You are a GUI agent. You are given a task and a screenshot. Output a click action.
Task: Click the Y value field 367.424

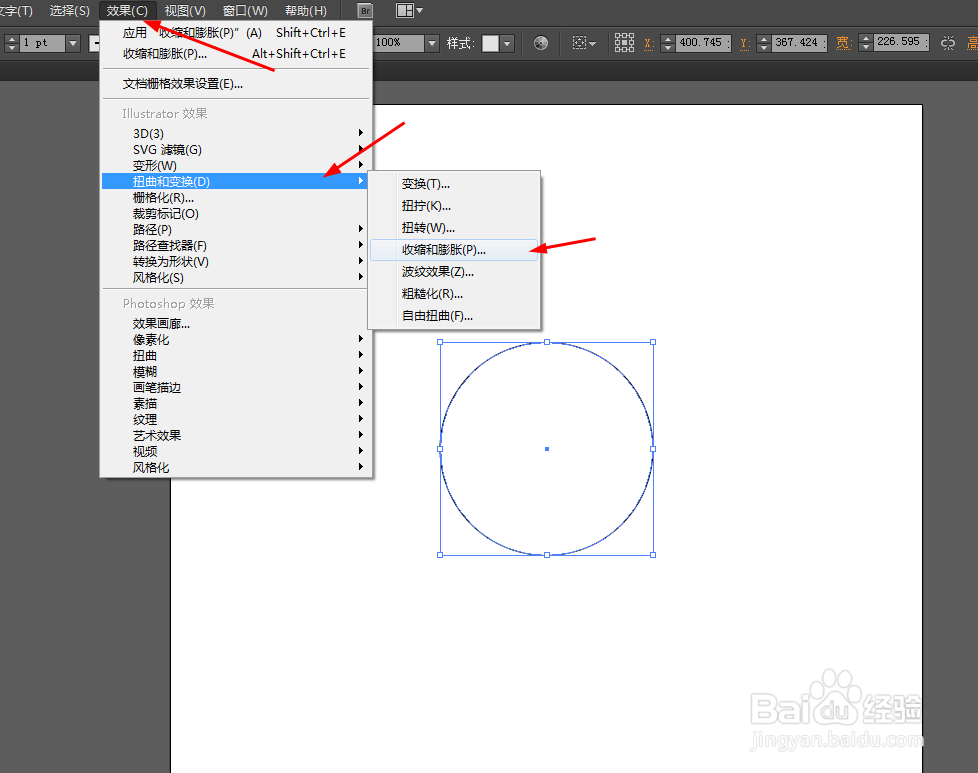tap(799, 42)
